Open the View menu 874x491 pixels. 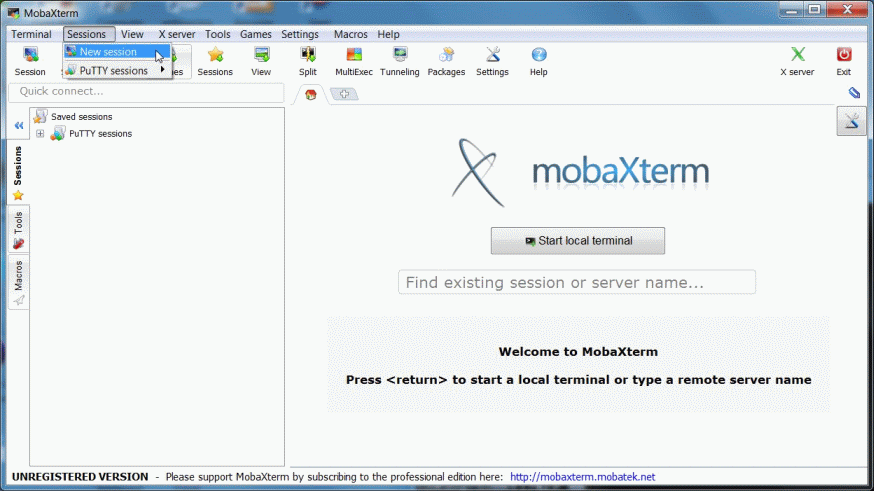(x=132, y=34)
